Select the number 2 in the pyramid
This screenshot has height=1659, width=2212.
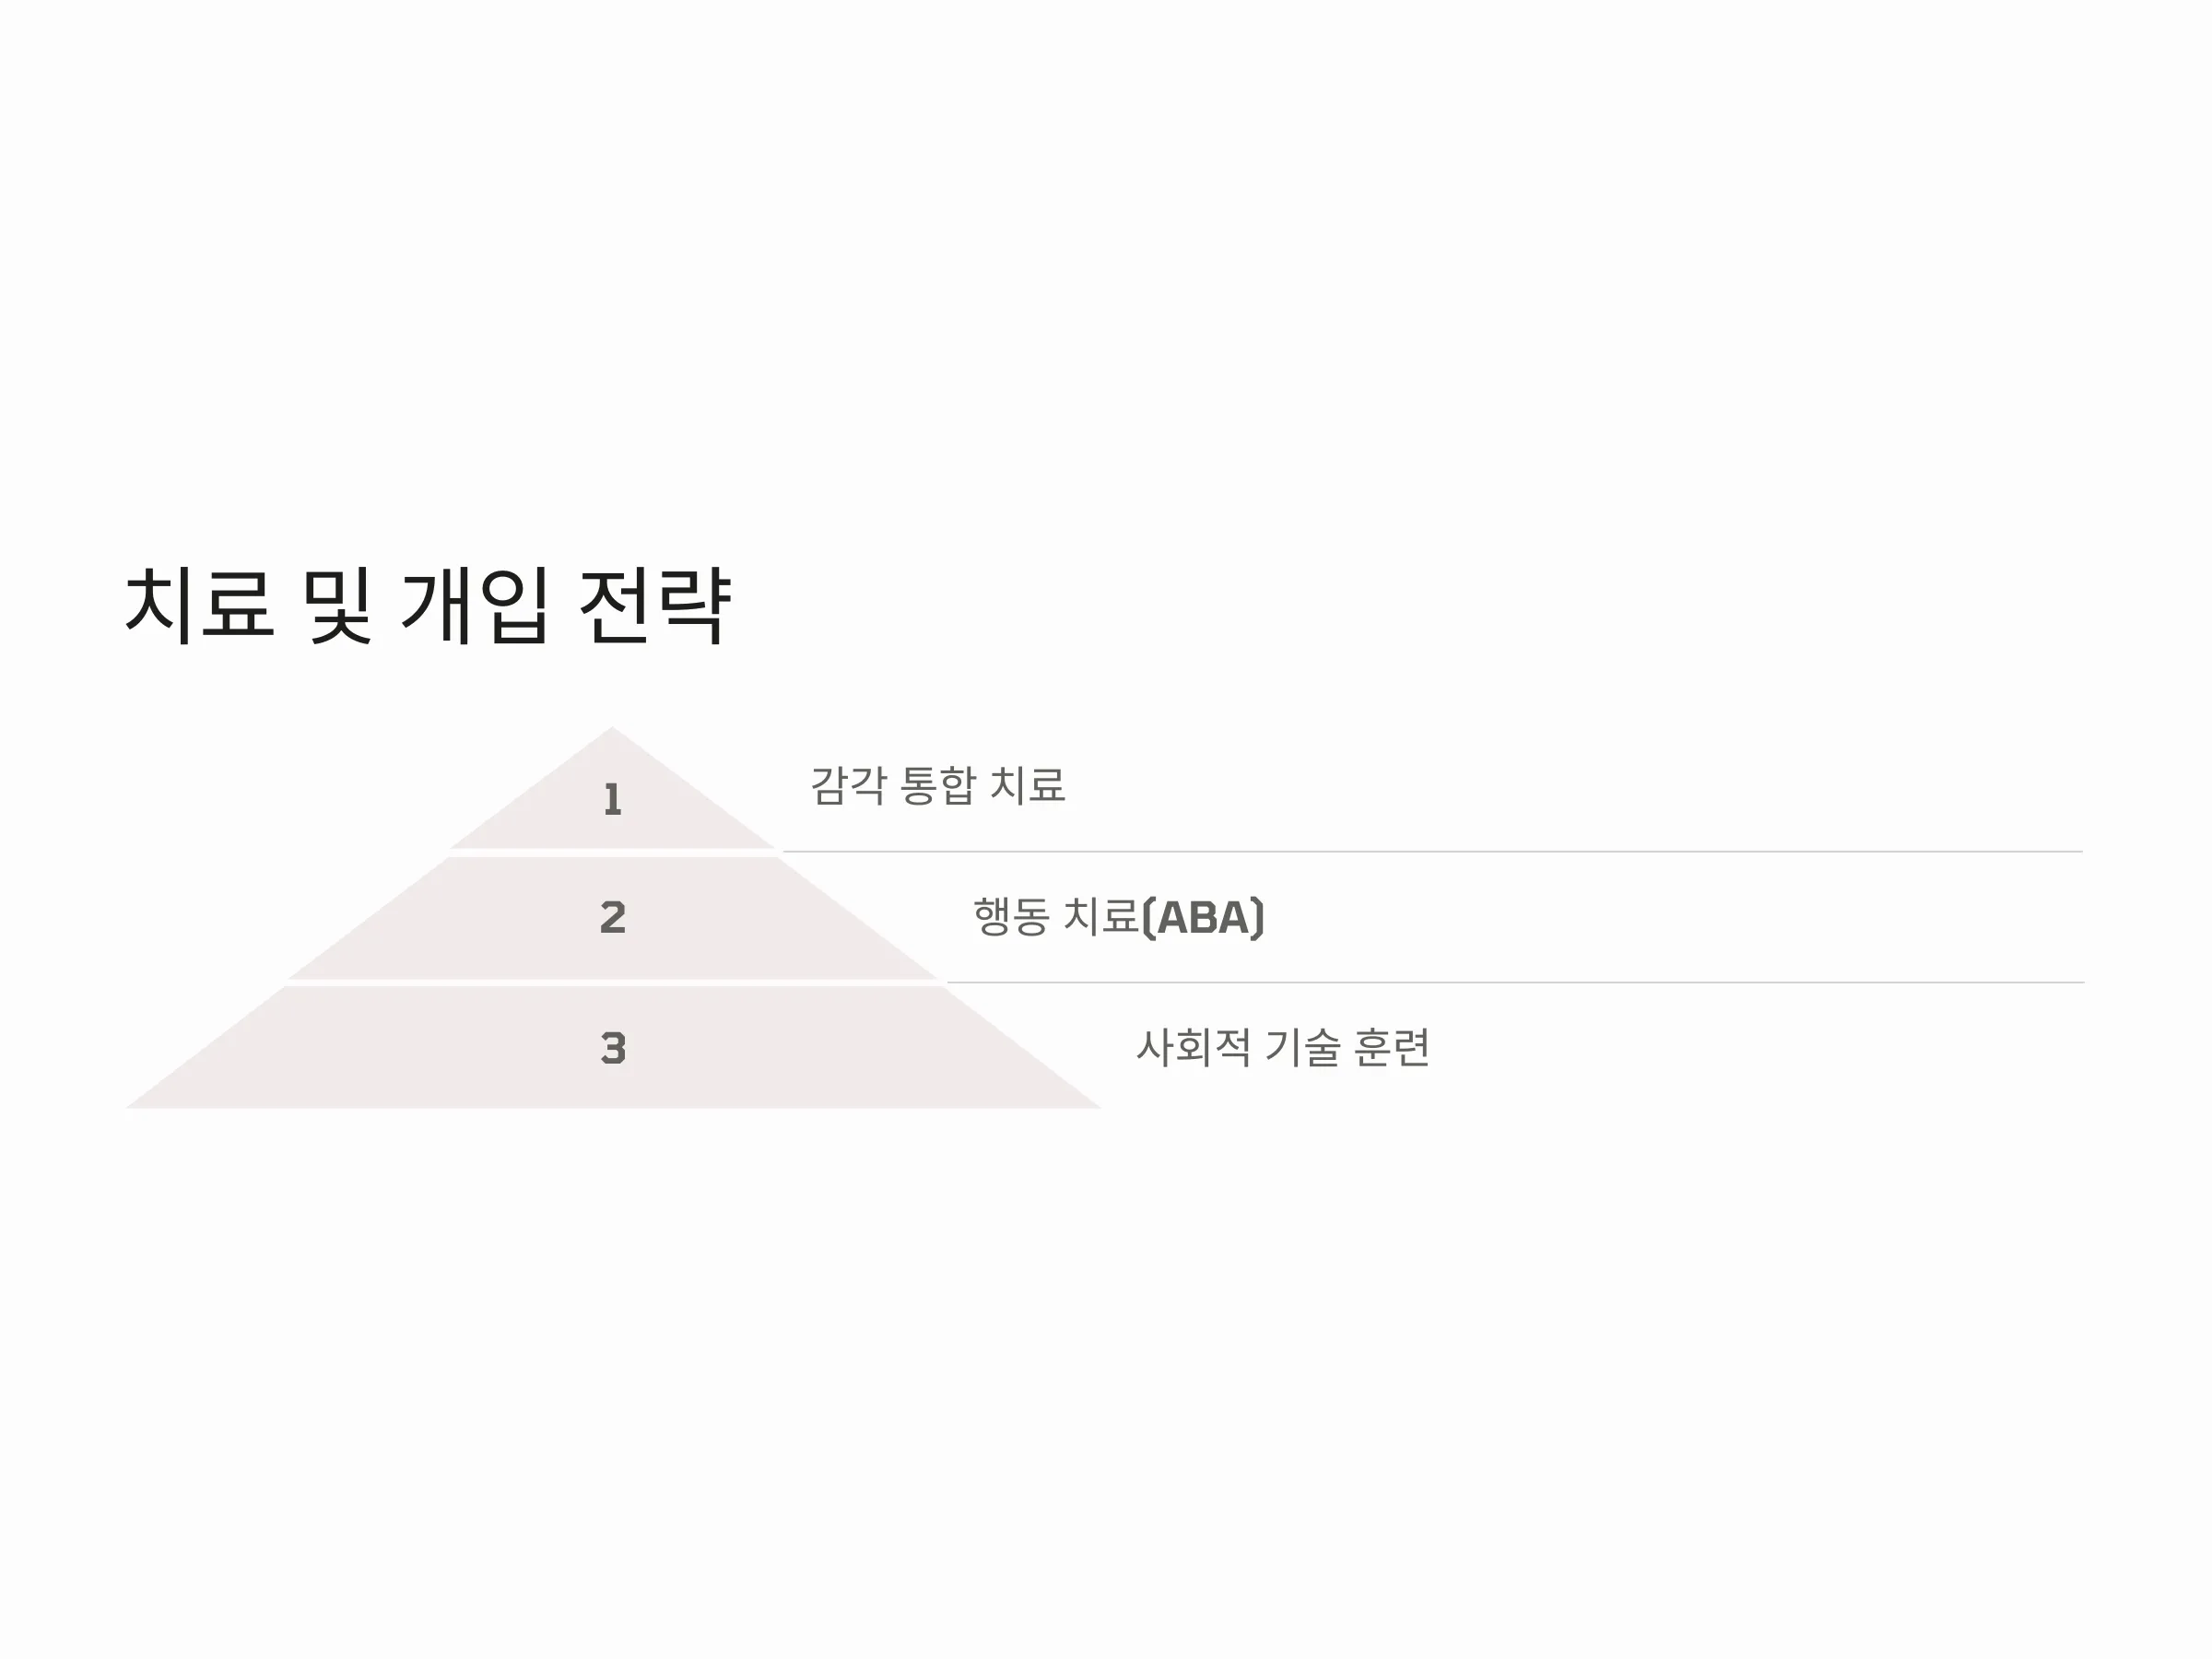click(613, 917)
